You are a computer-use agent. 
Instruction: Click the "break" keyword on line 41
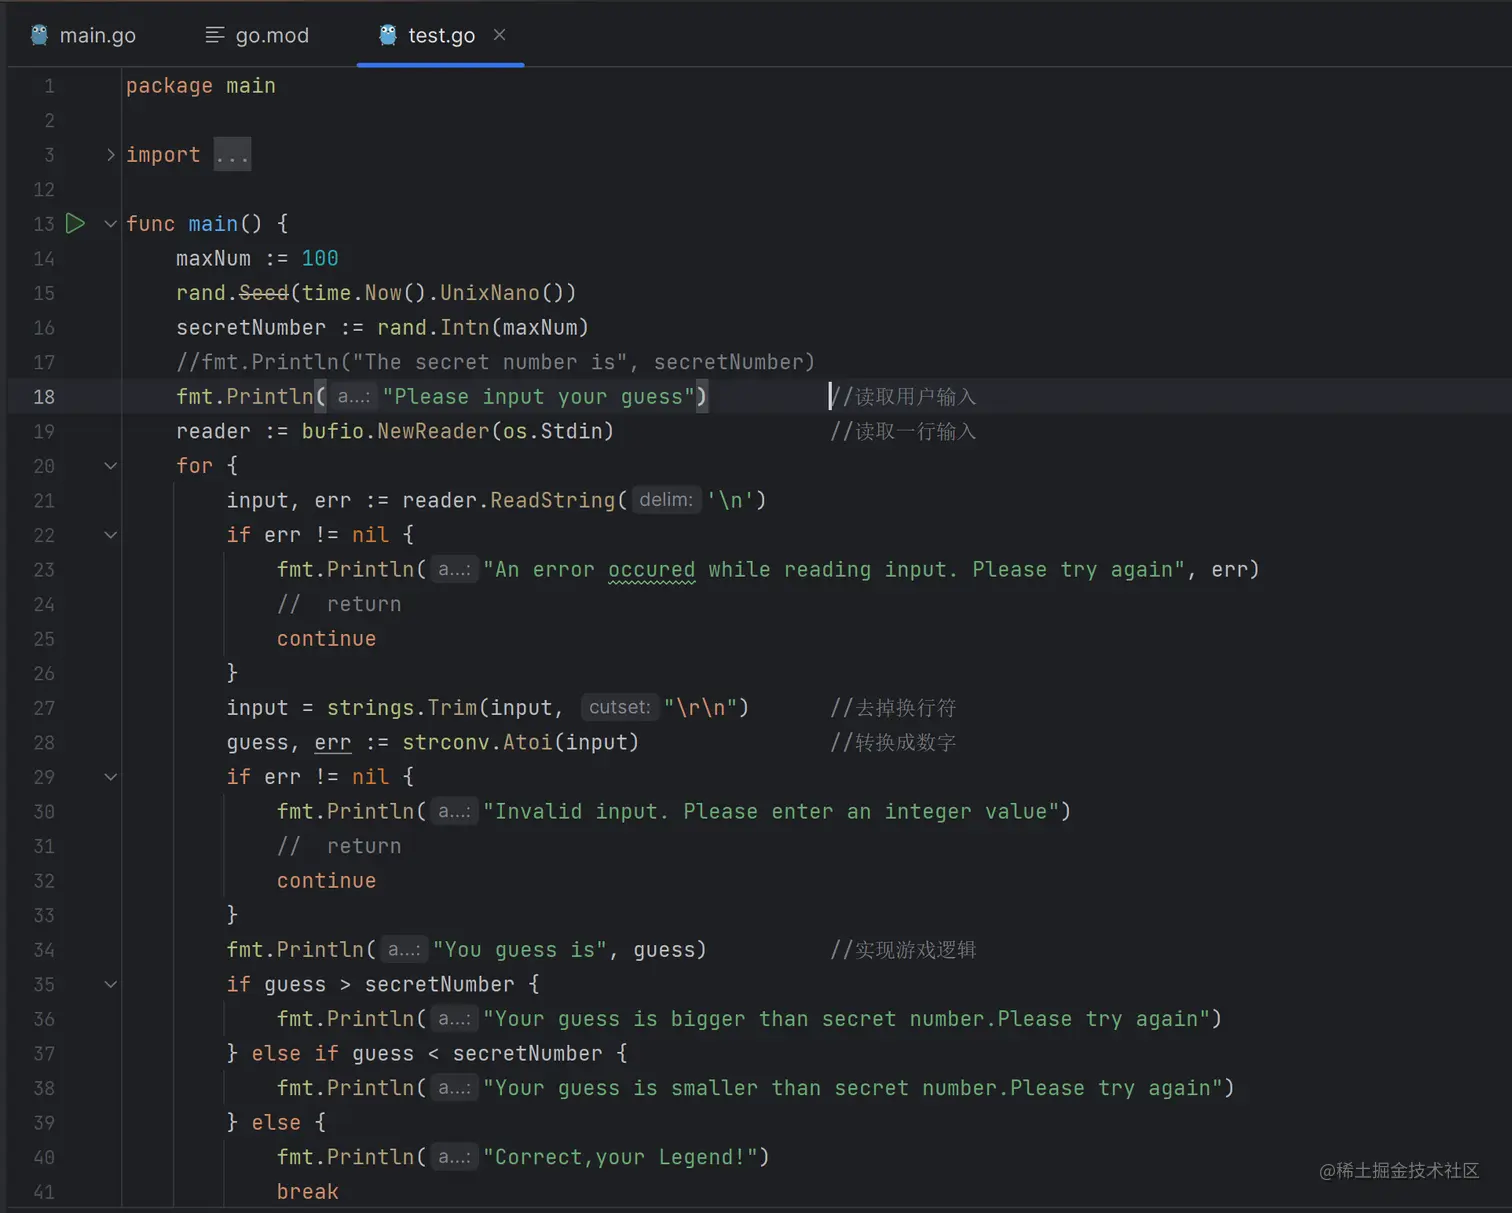[308, 1192]
